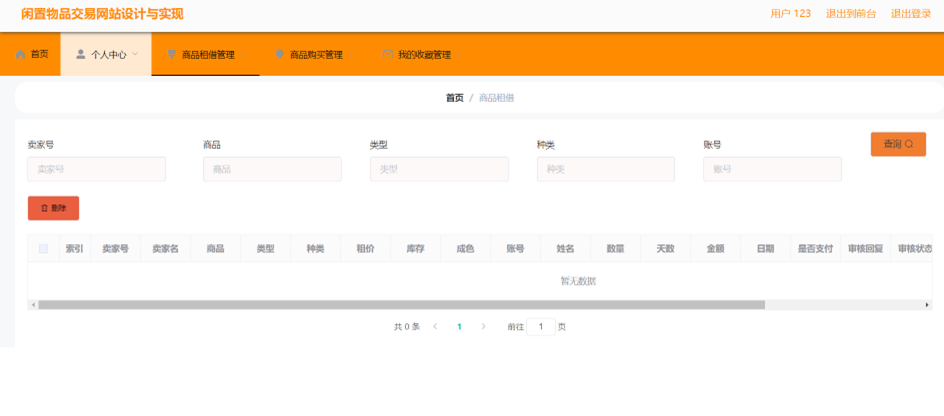The image size is (944, 416).
Task: Click the location pin icon beside 商品购买管理
Action: tap(279, 54)
